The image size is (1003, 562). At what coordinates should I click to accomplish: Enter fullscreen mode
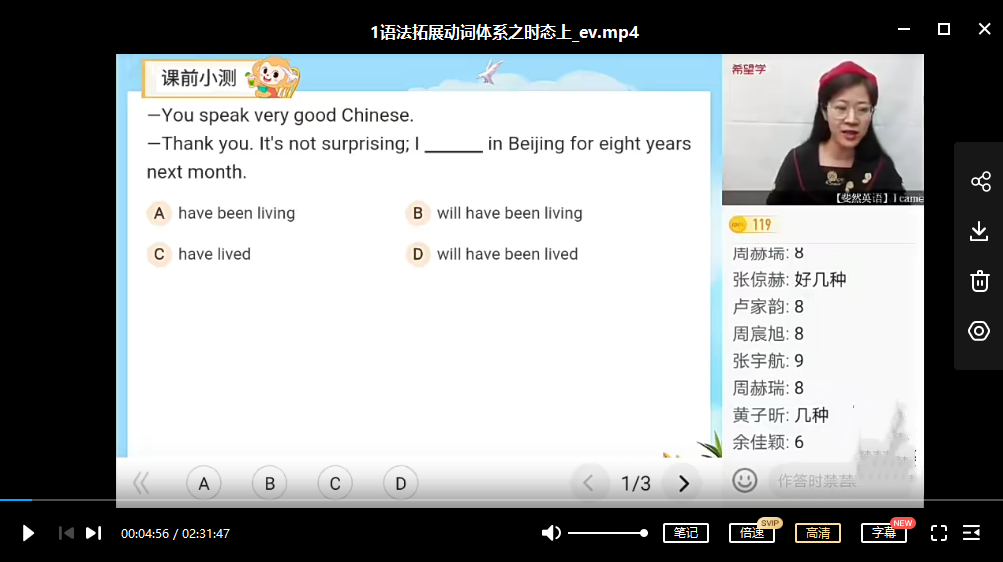(x=938, y=533)
